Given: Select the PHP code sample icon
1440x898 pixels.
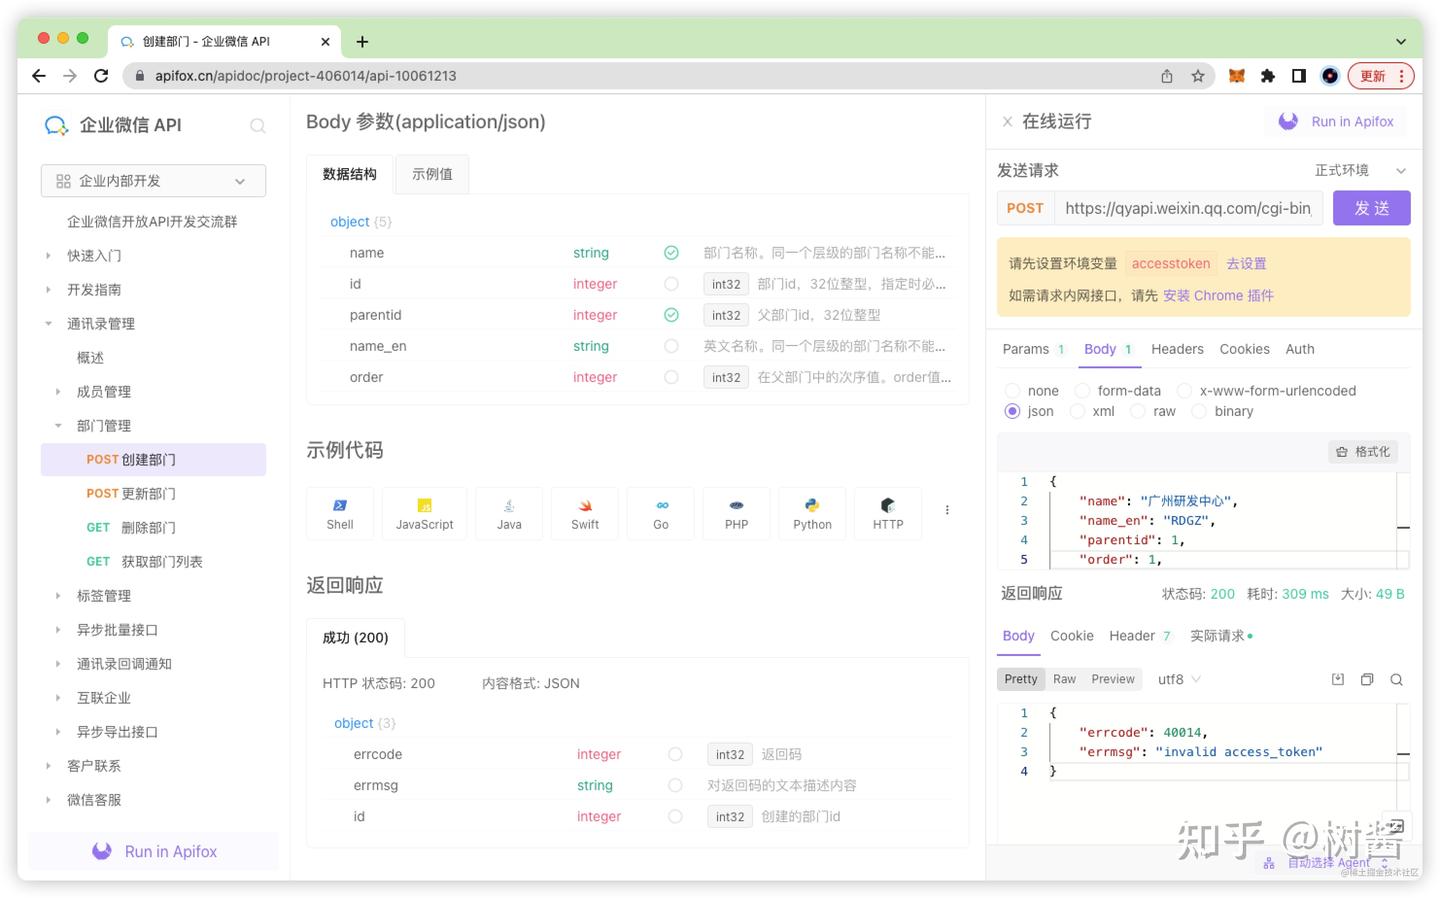Looking at the screenshot, I should click(x=737, y=513).
